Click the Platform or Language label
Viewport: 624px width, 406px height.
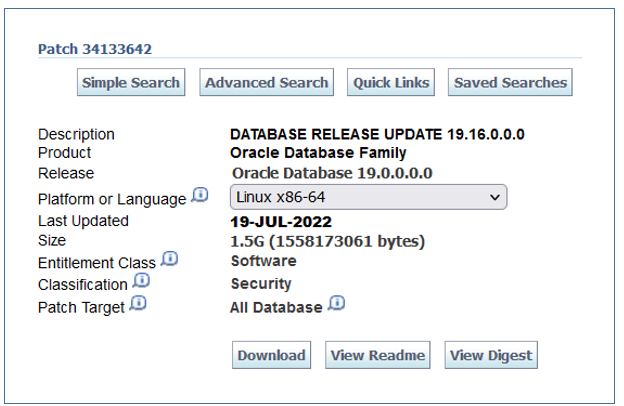[x=112, y=199]
